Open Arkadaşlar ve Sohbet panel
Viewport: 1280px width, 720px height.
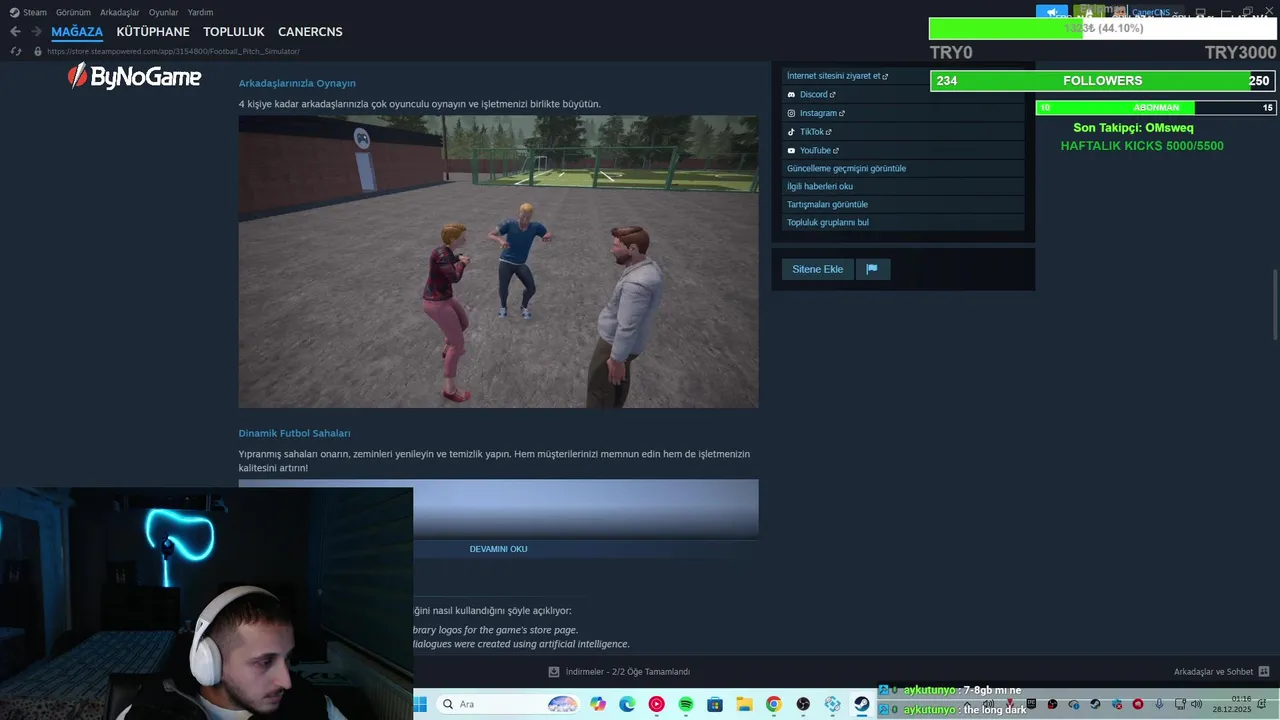pos(1221,672)
